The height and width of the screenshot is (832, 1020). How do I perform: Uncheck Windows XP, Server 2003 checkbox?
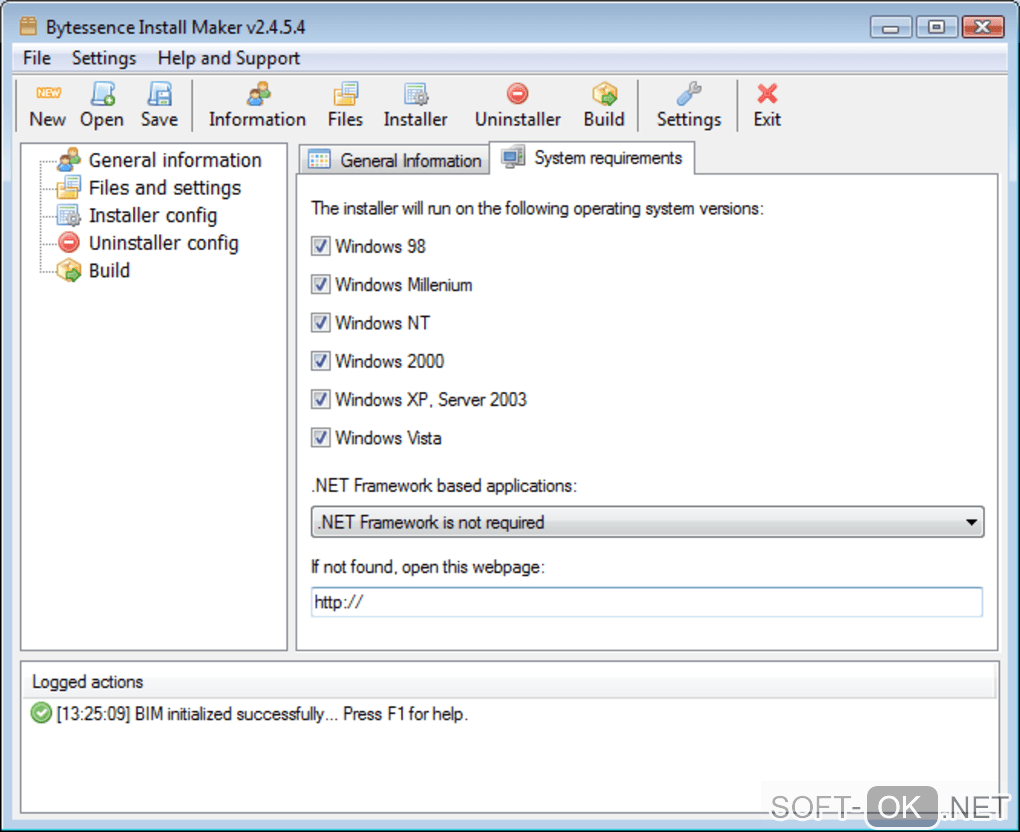tap(321, 399)
